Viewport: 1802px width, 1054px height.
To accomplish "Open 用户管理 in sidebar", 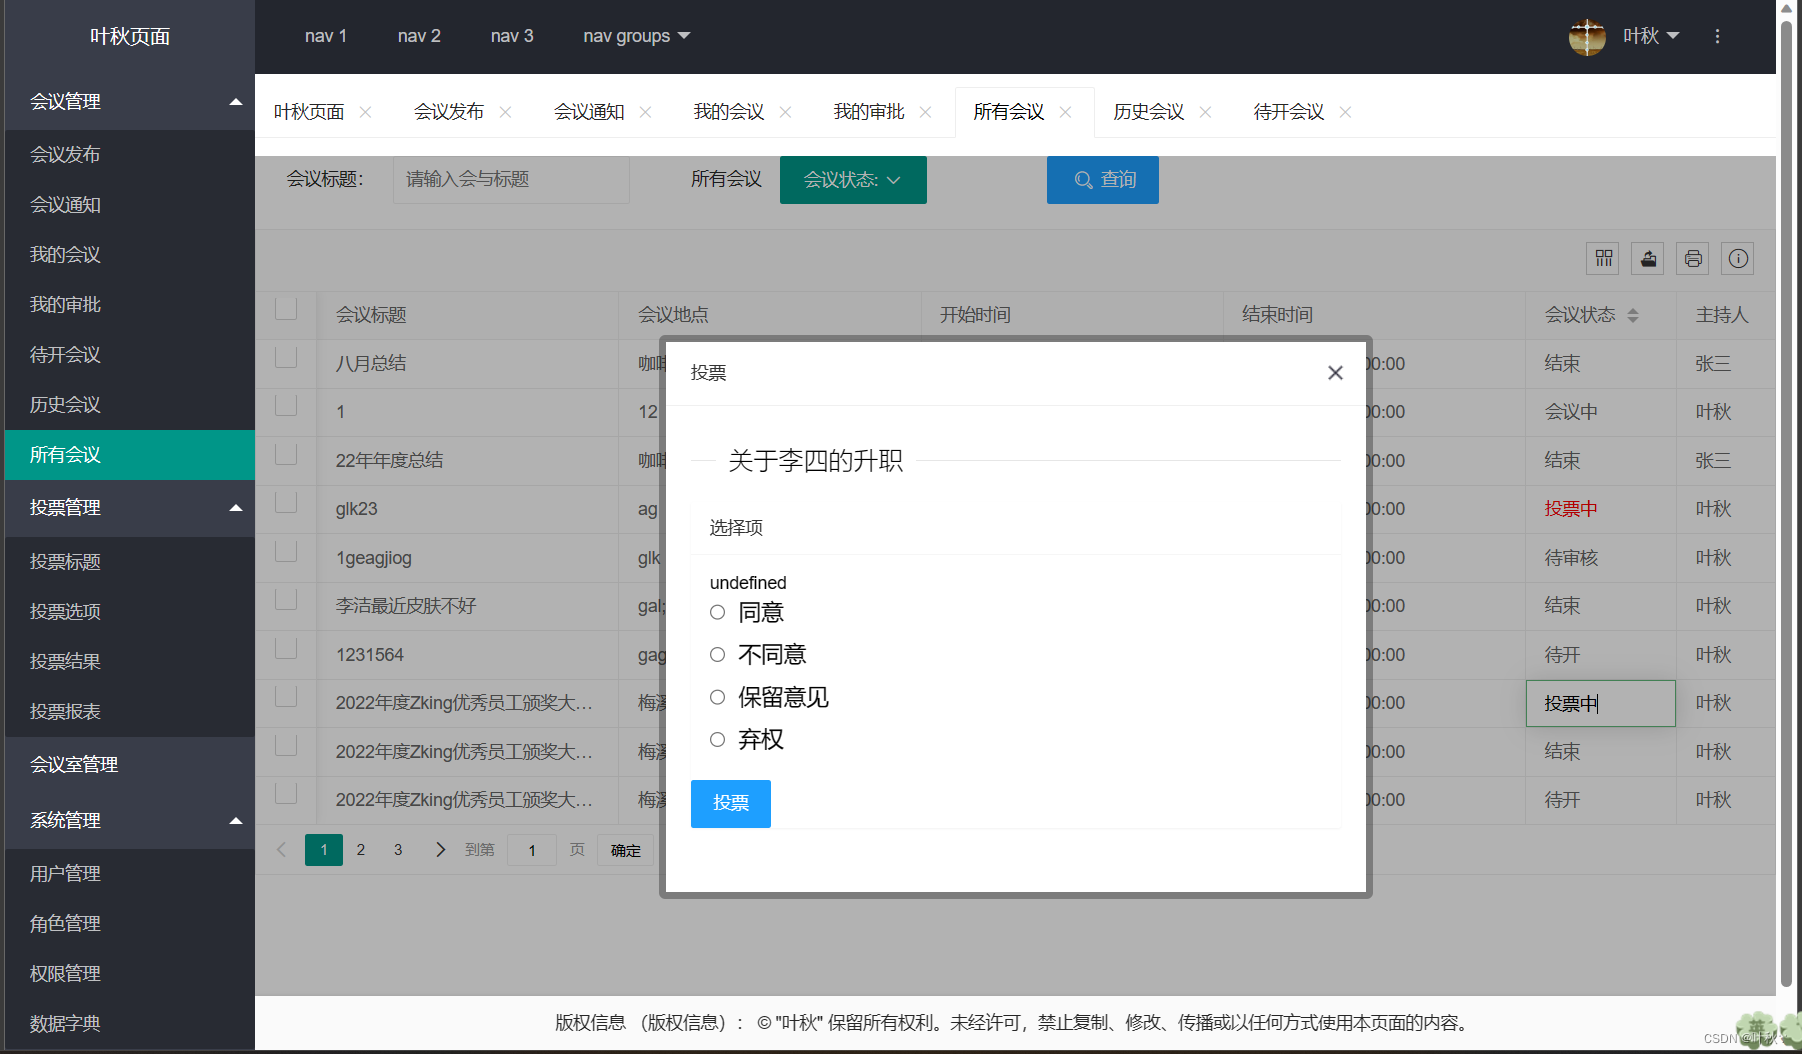I will (130, 874).
